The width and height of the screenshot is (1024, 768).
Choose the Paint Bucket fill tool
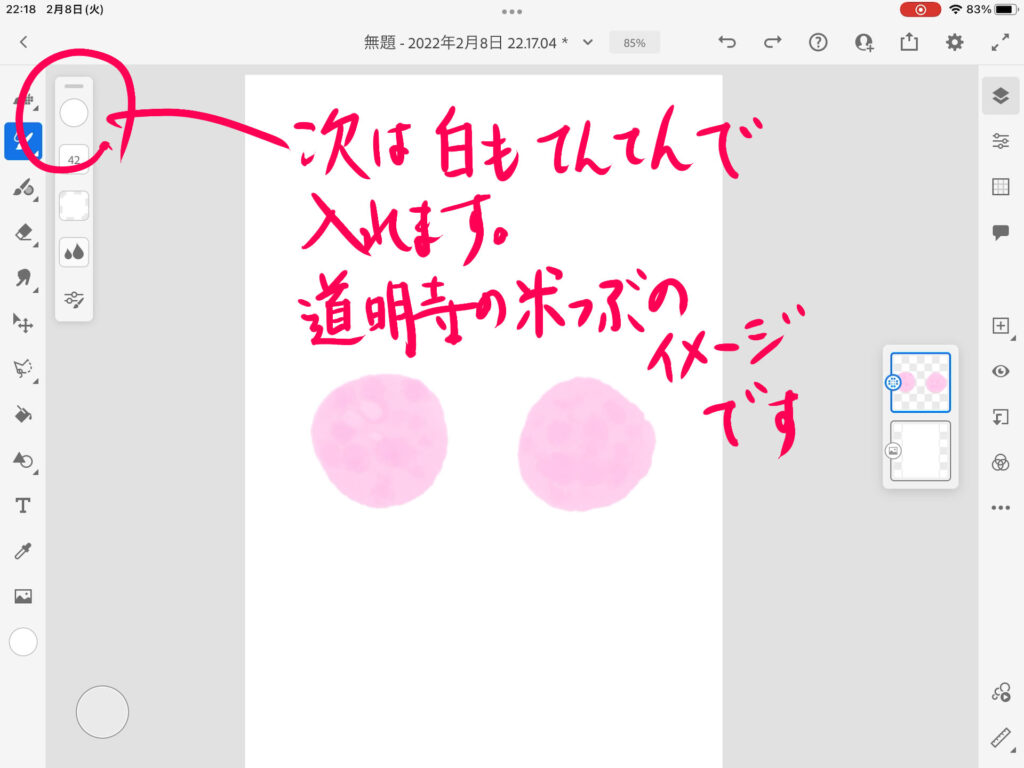(x=23, y=414)
